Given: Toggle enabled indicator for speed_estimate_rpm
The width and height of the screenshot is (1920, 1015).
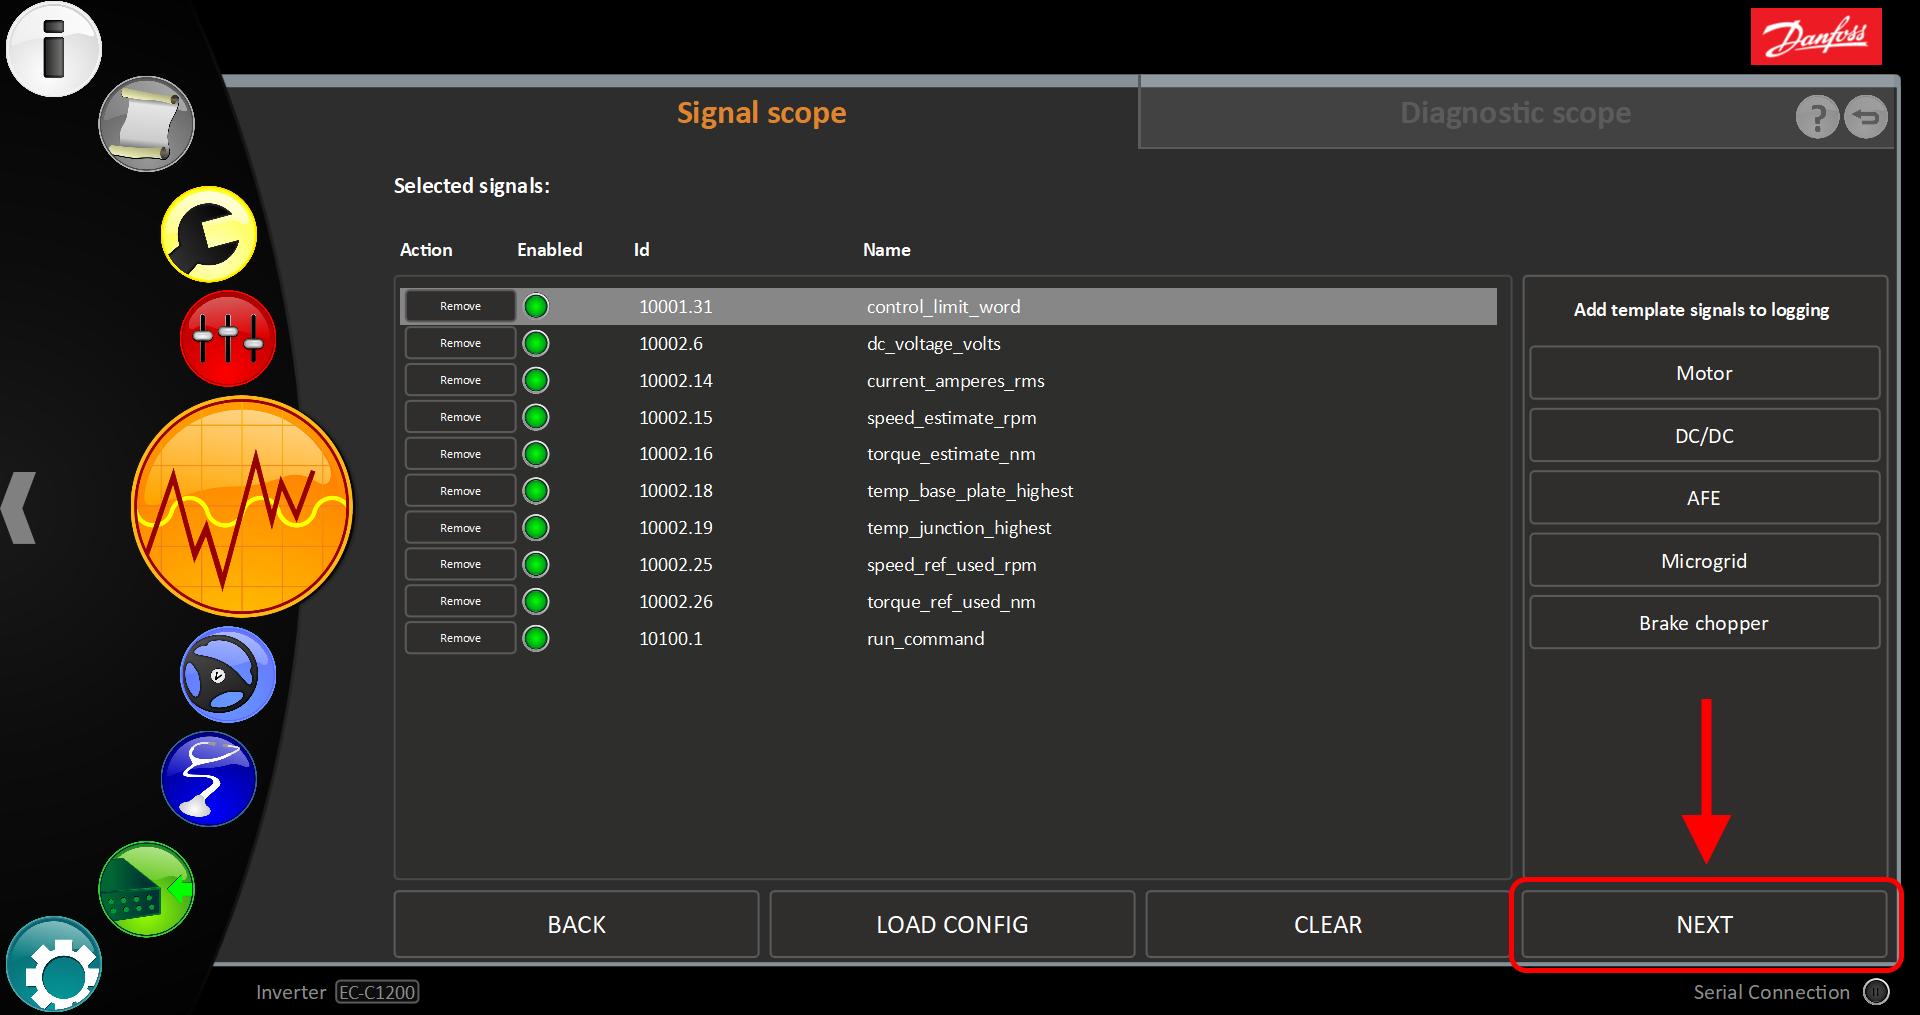Looking at the screenshot, I should pos(537,417).
